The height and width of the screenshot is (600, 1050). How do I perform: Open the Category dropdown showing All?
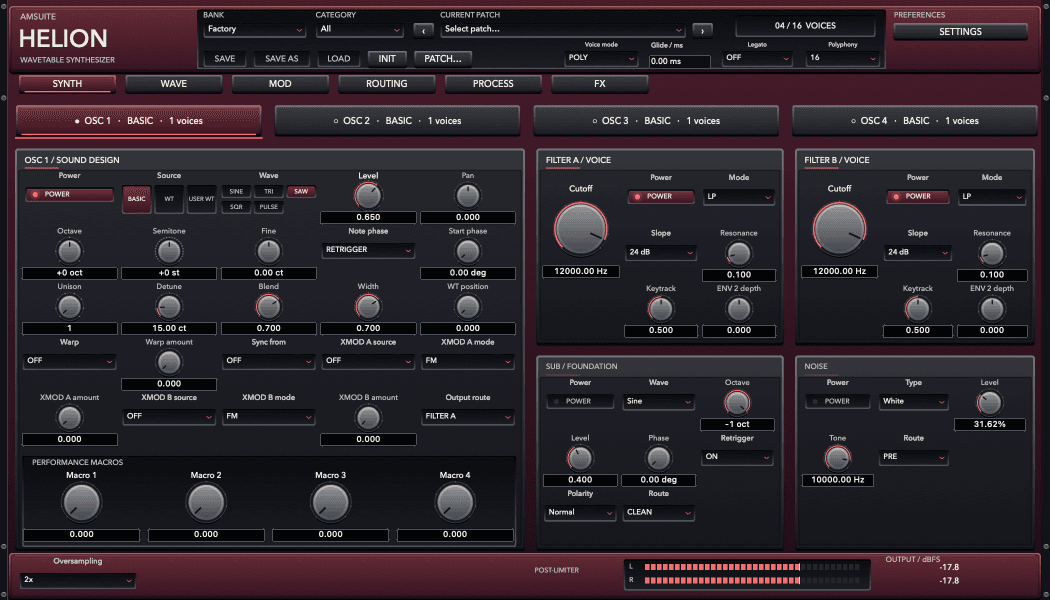(360, 29)
